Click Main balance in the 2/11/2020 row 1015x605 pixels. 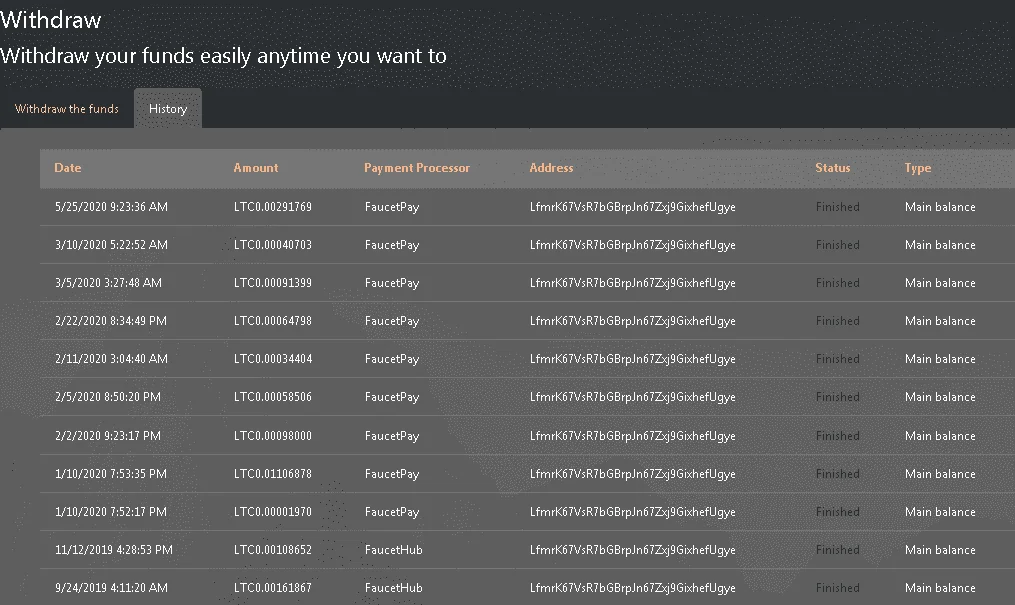pos(940,358)
